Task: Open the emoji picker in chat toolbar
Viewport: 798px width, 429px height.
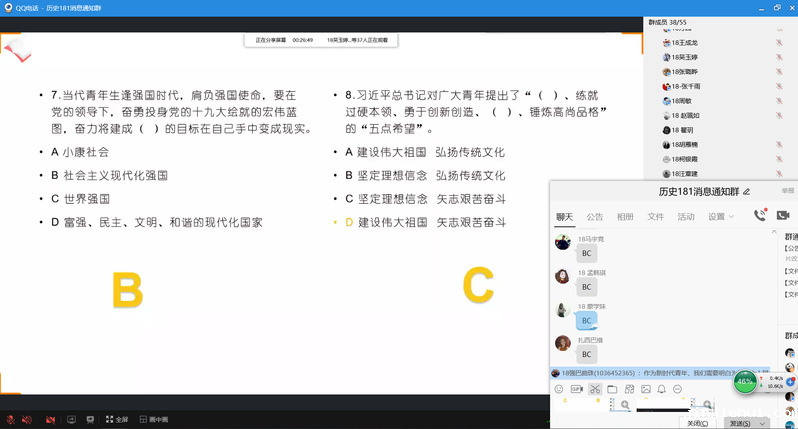Action: pyautogui.click(x=559, y=389)
